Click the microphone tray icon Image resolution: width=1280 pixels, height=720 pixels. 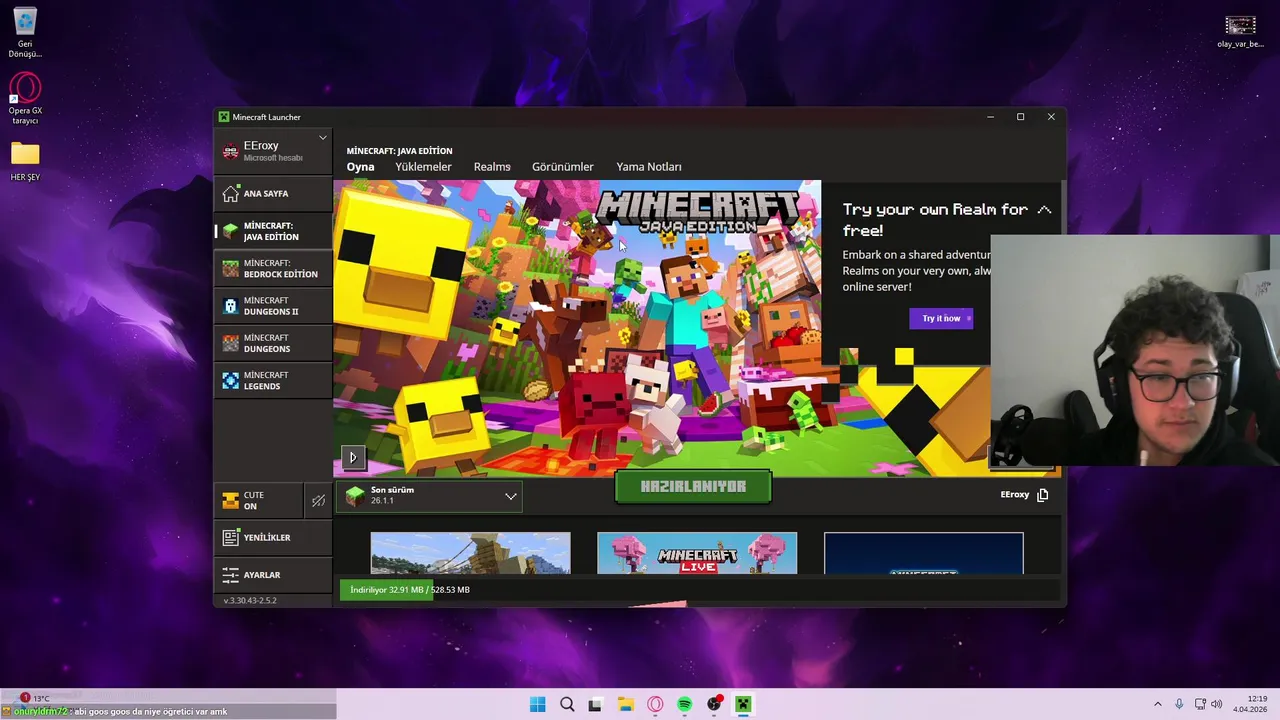[x=1179, y=704]
